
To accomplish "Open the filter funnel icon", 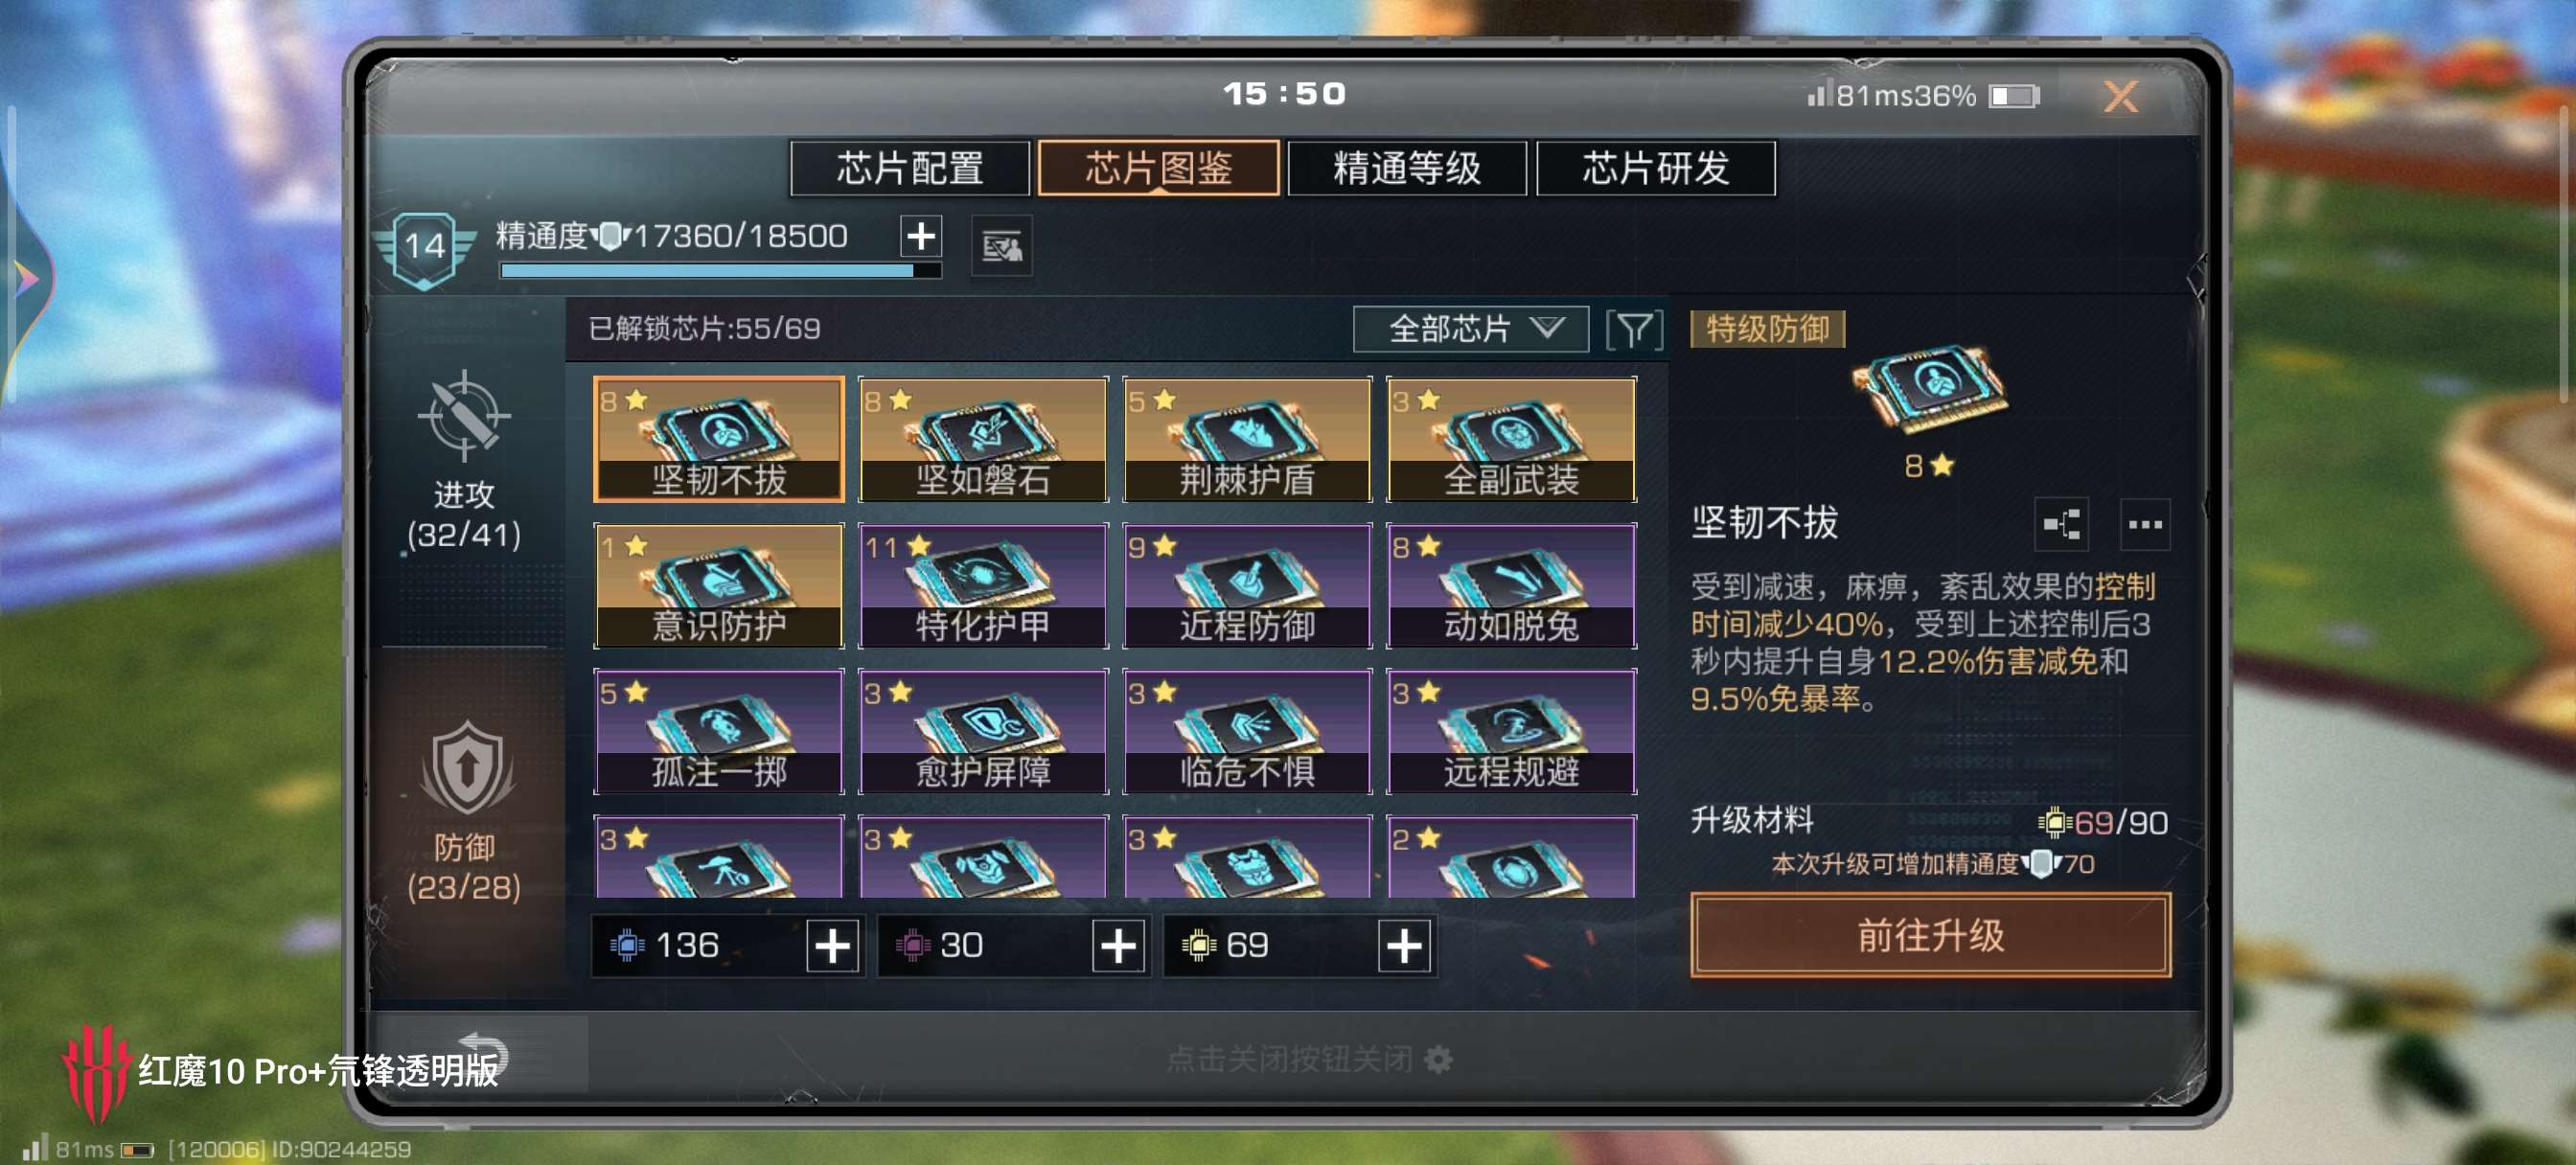I will click(x=1634, y=329).
